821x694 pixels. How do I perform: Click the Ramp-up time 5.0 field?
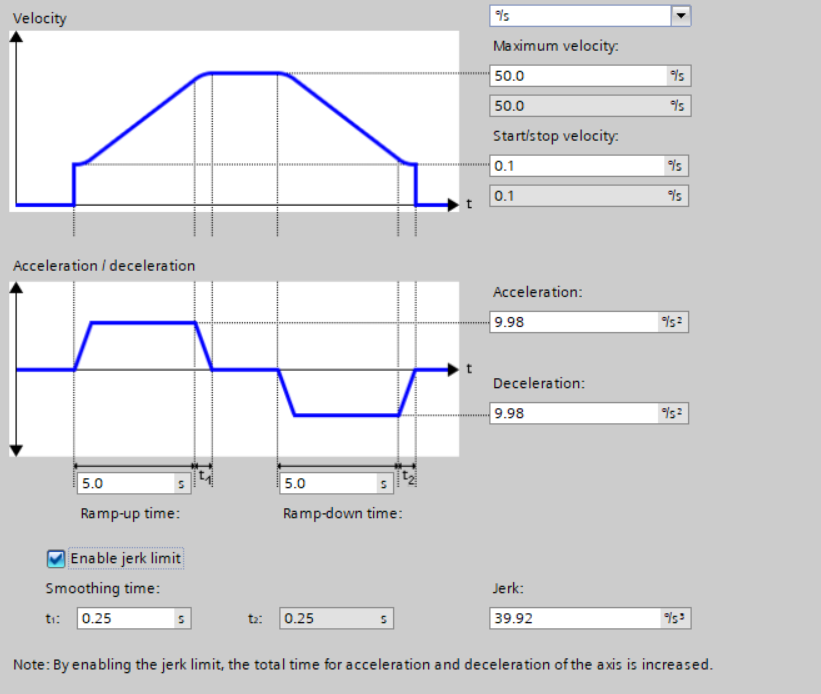[134, 483]
